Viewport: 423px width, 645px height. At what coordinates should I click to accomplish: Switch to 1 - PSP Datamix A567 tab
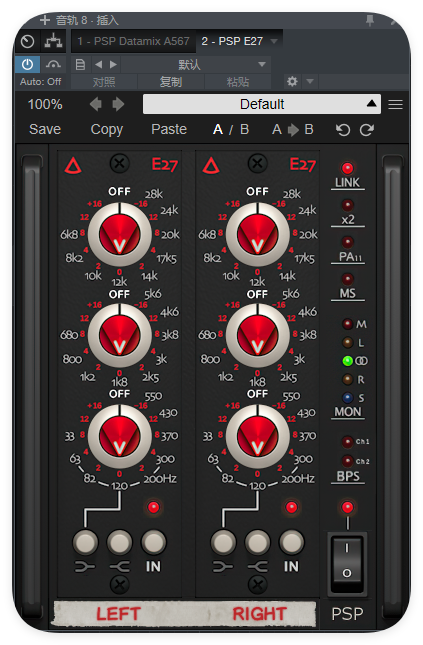133,41
